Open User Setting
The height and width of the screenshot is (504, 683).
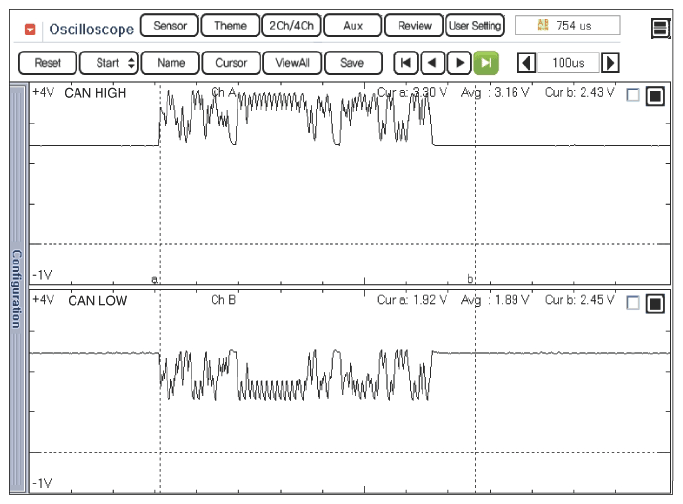point(475,26)
